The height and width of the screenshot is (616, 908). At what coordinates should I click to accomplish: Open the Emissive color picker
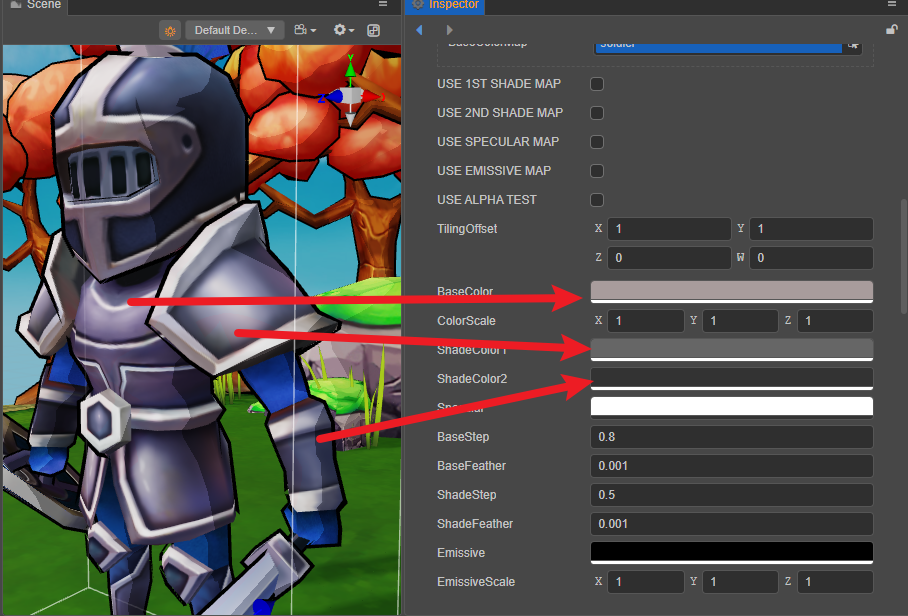(x=732, y=552)
